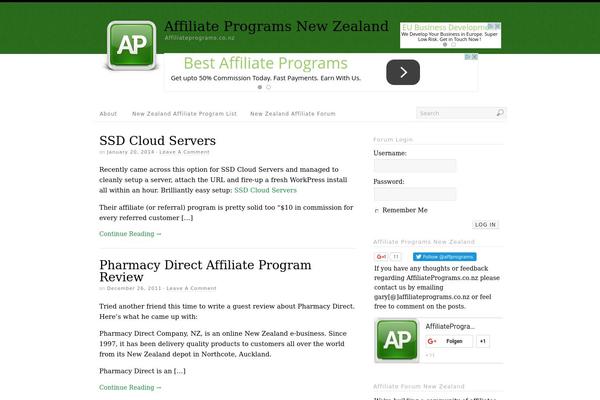600x400 pixels.
Task: Click the Folgen Google+ button
Action: (x=449, y=341)
